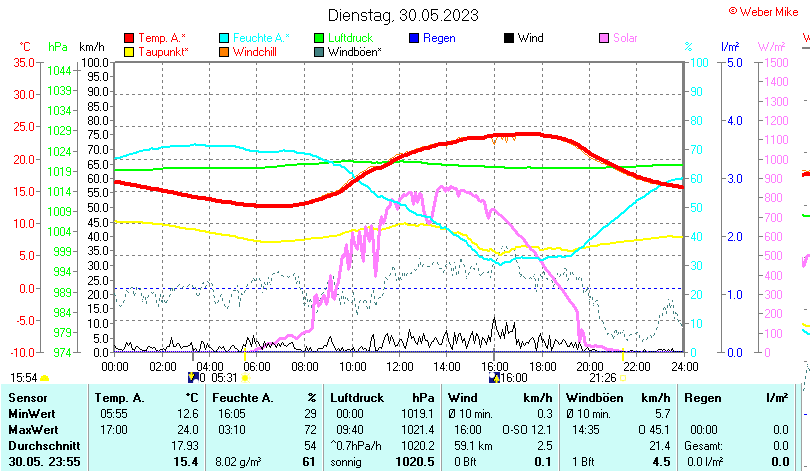Click the chart title 'Dienstag, 30.05.2023'

pyautogui.click(x=403, y=15)
